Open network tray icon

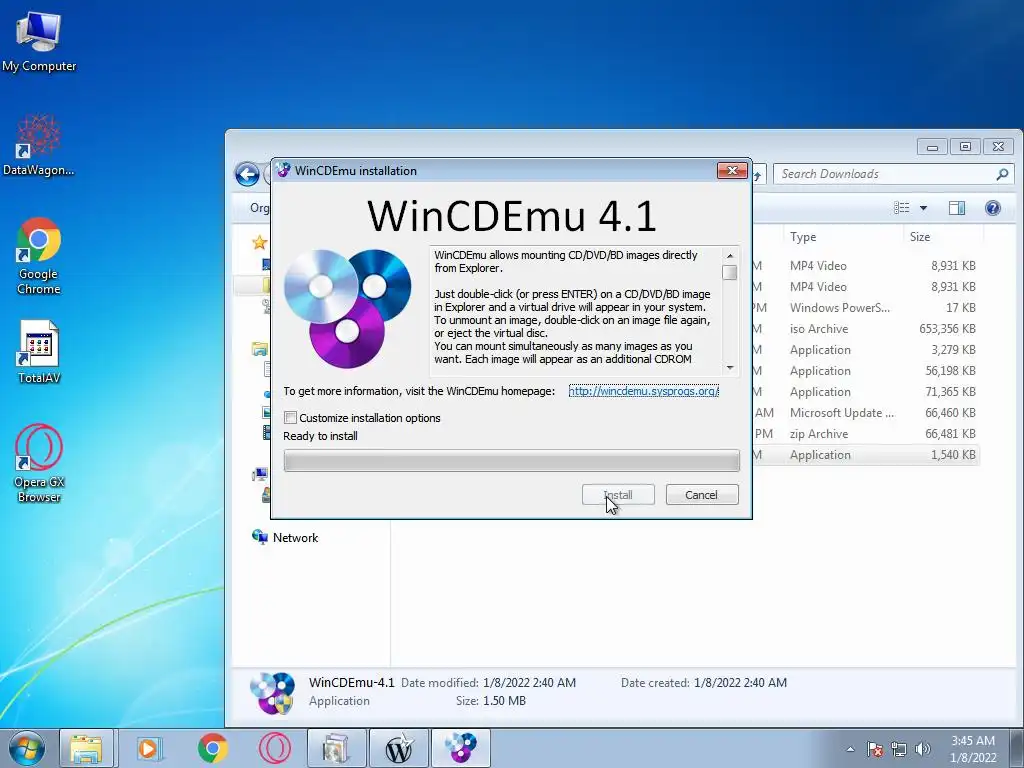click(x=899, y=749)
